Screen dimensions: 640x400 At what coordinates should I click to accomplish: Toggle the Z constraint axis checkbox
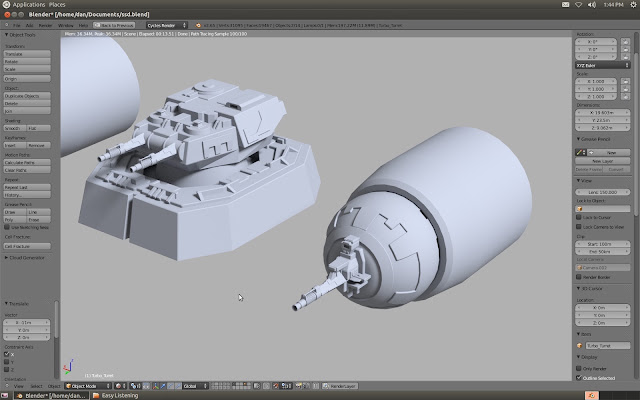click(7, 369)
